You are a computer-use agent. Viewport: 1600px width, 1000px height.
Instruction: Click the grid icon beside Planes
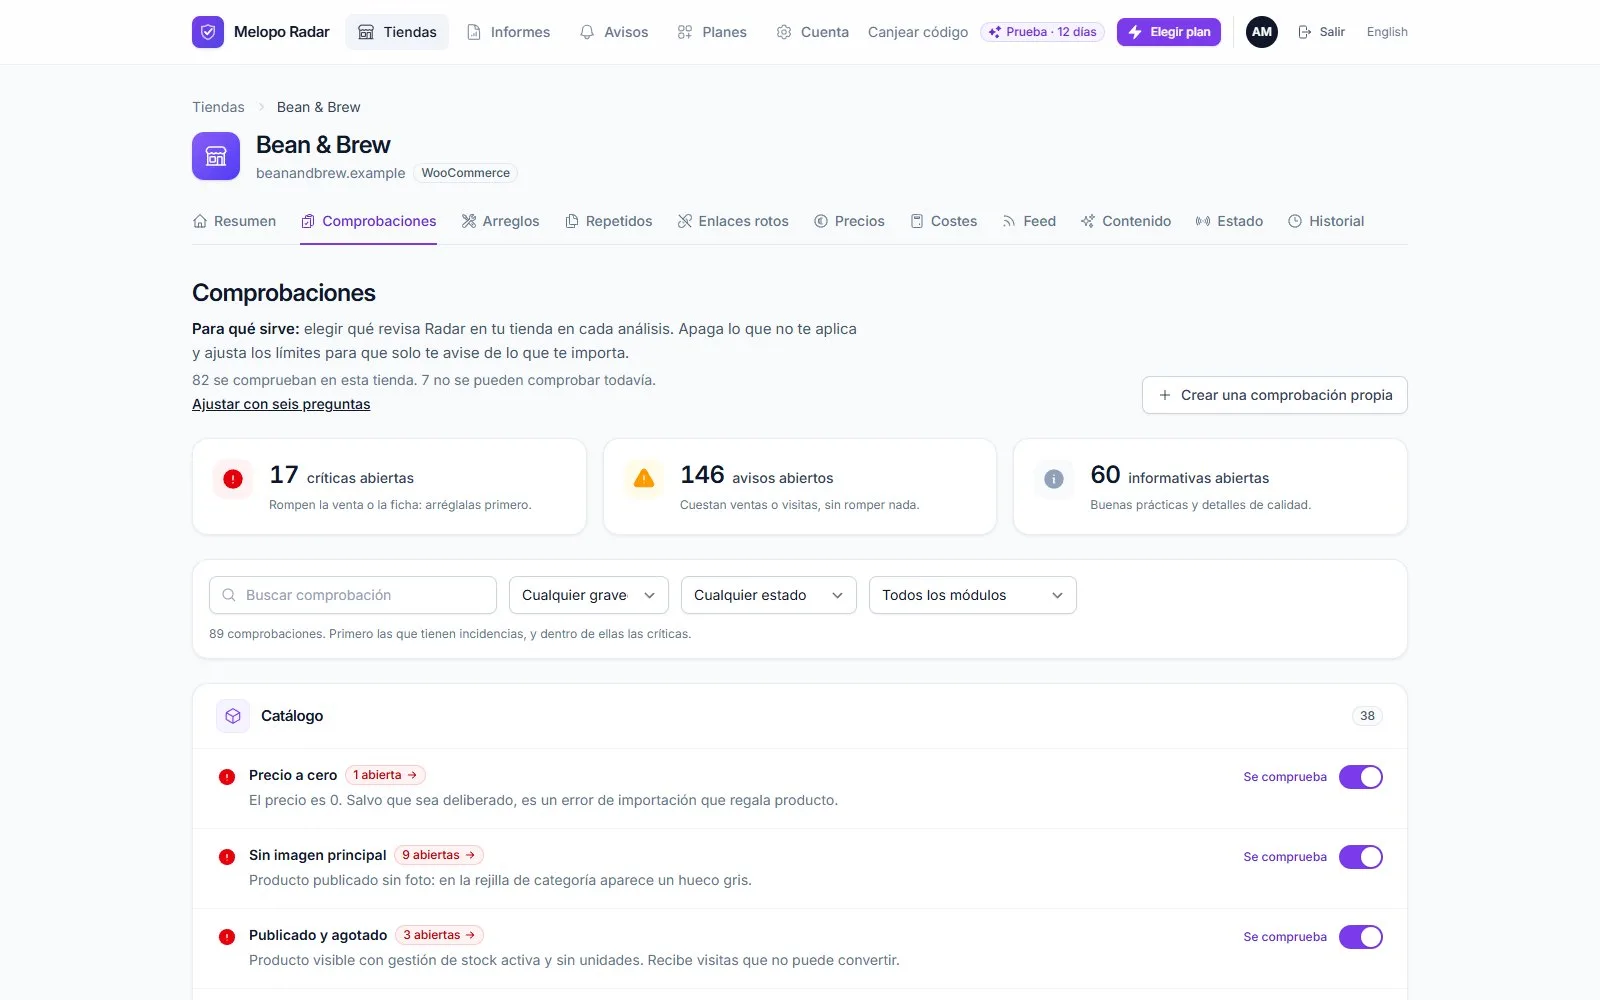[685, 32]
